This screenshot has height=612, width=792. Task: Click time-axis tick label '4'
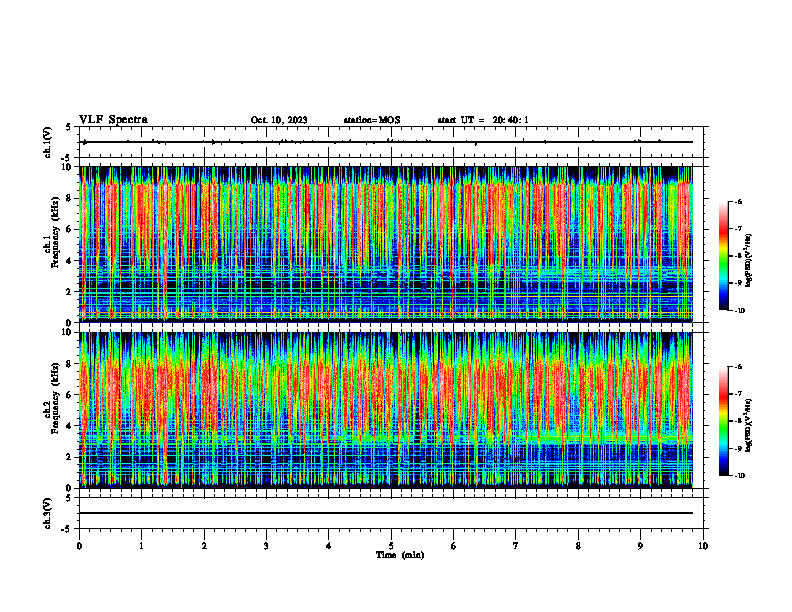click(329, 546)
